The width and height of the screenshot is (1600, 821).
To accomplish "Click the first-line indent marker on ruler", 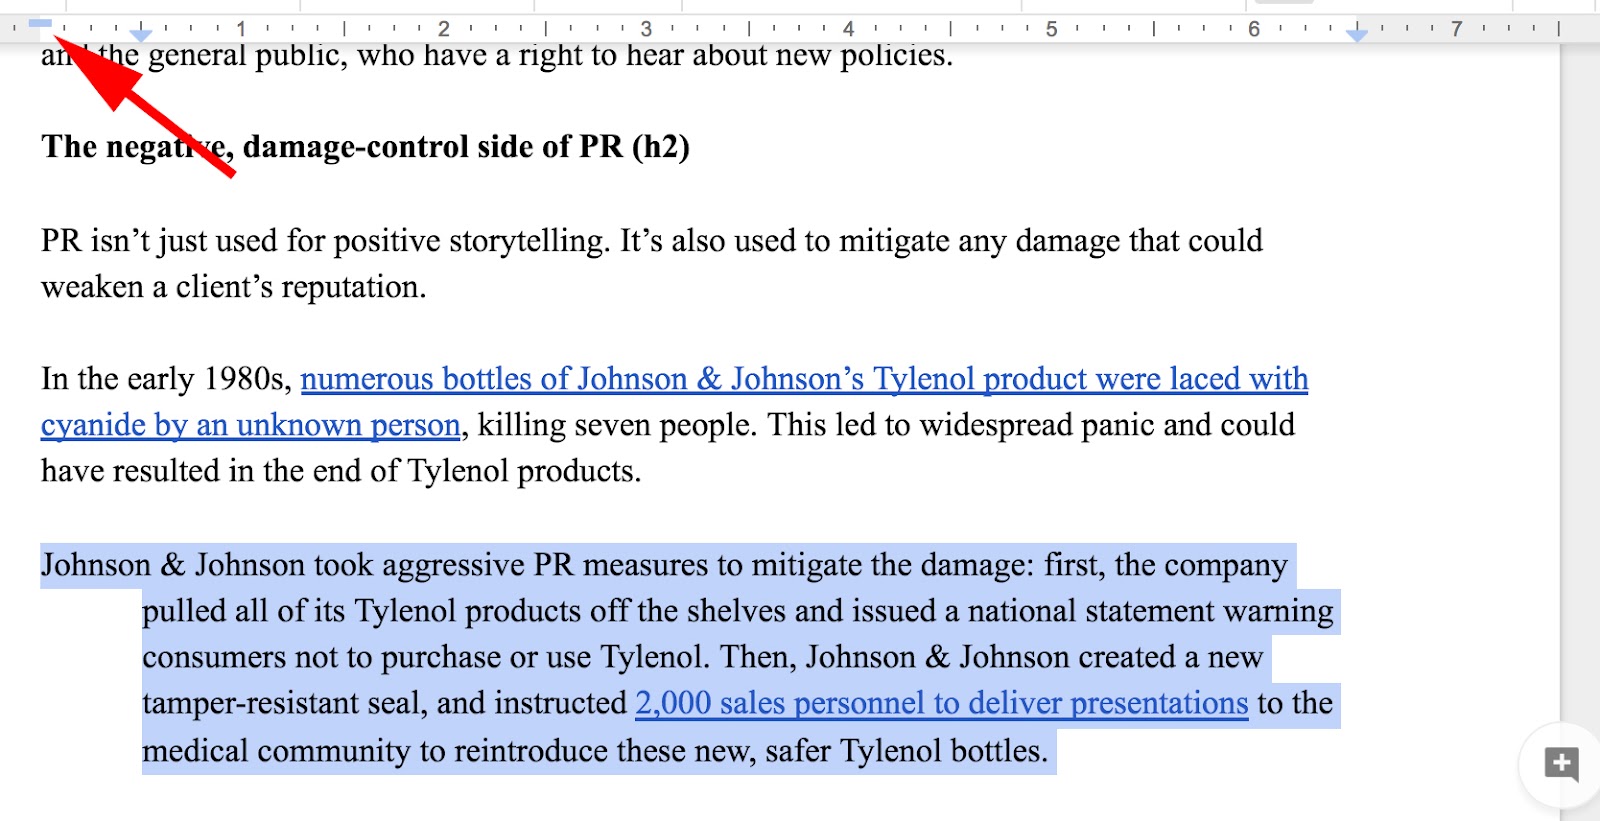I will pos(40,22).
